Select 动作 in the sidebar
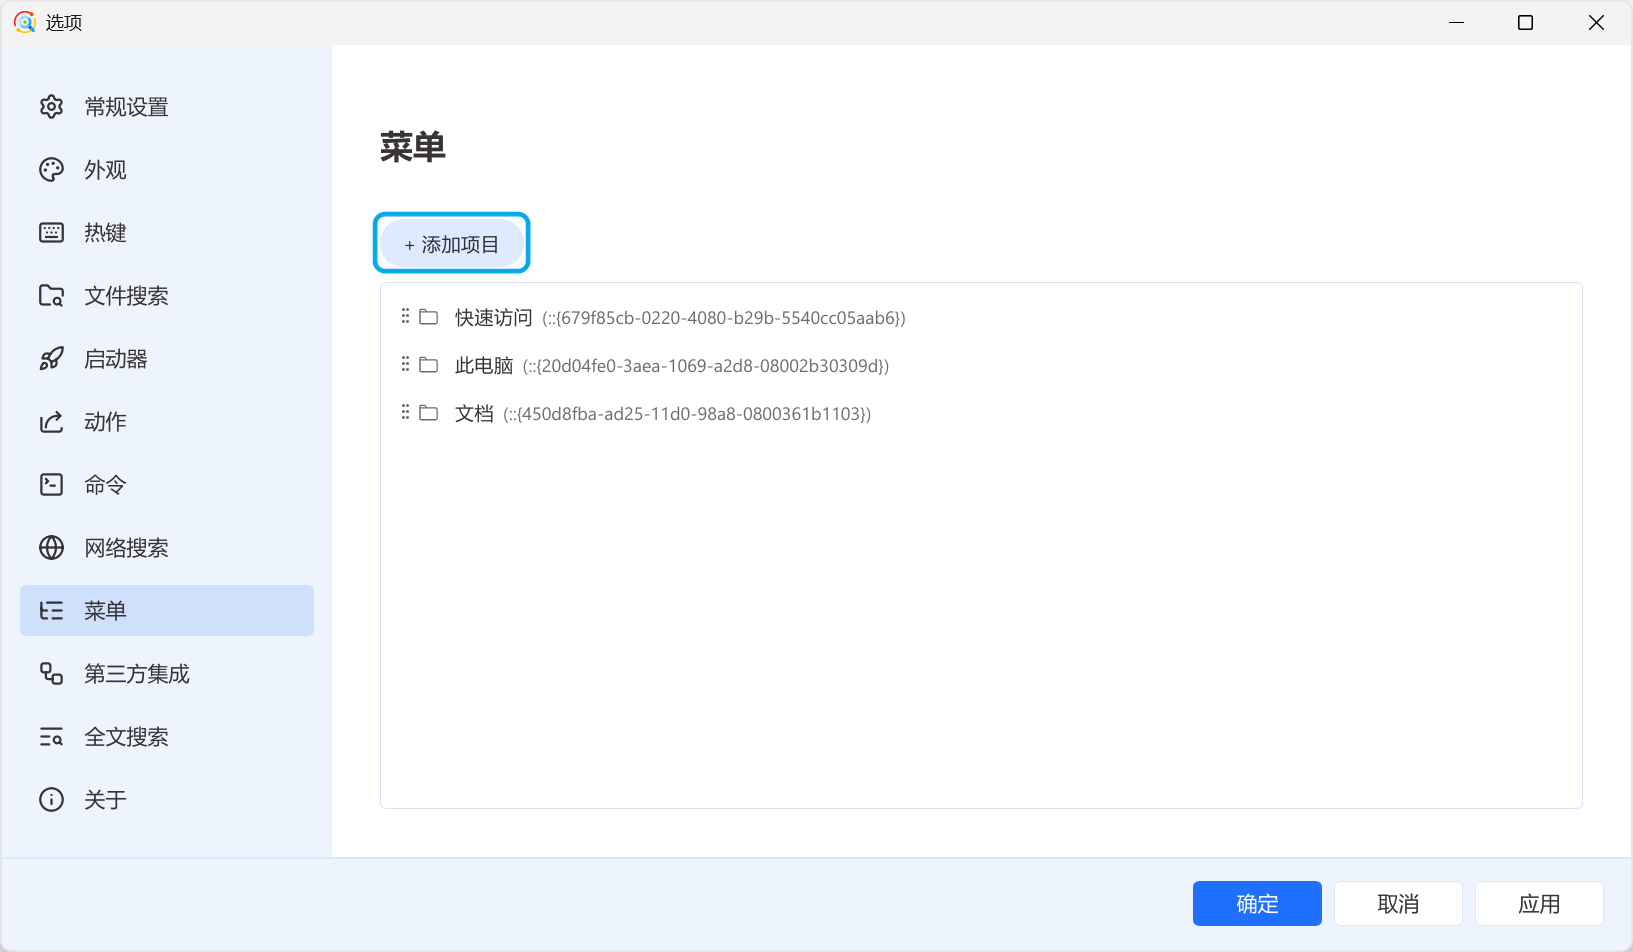 click(x=167, y=422)
